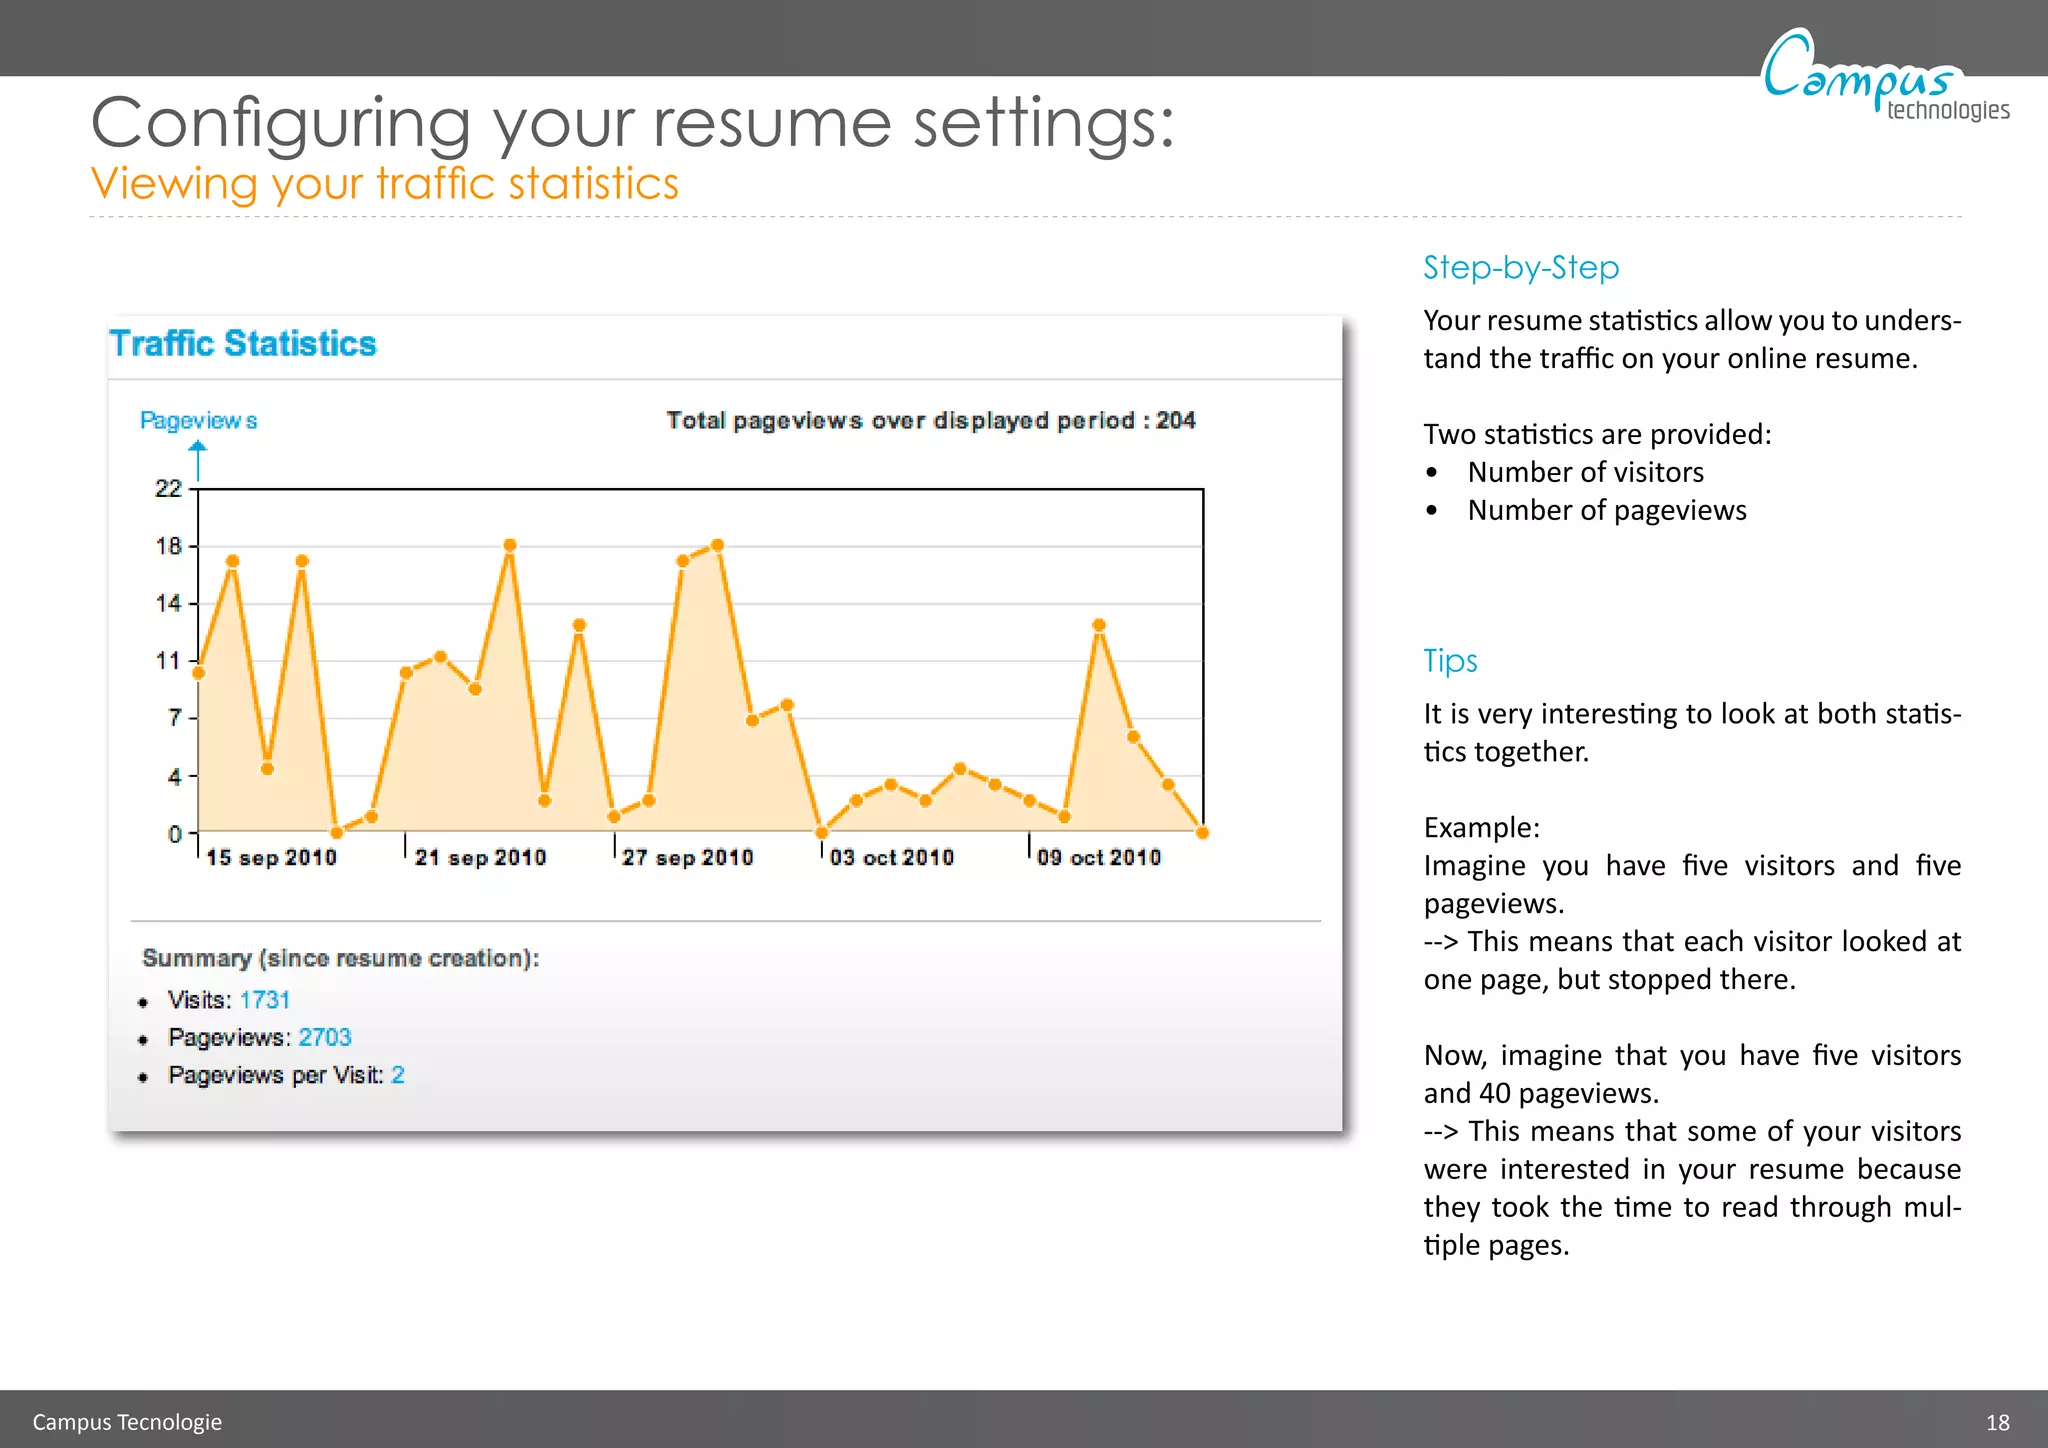Click the zero-value data point at 03 oct tick
The image size is (2048, 1448).
822,832
